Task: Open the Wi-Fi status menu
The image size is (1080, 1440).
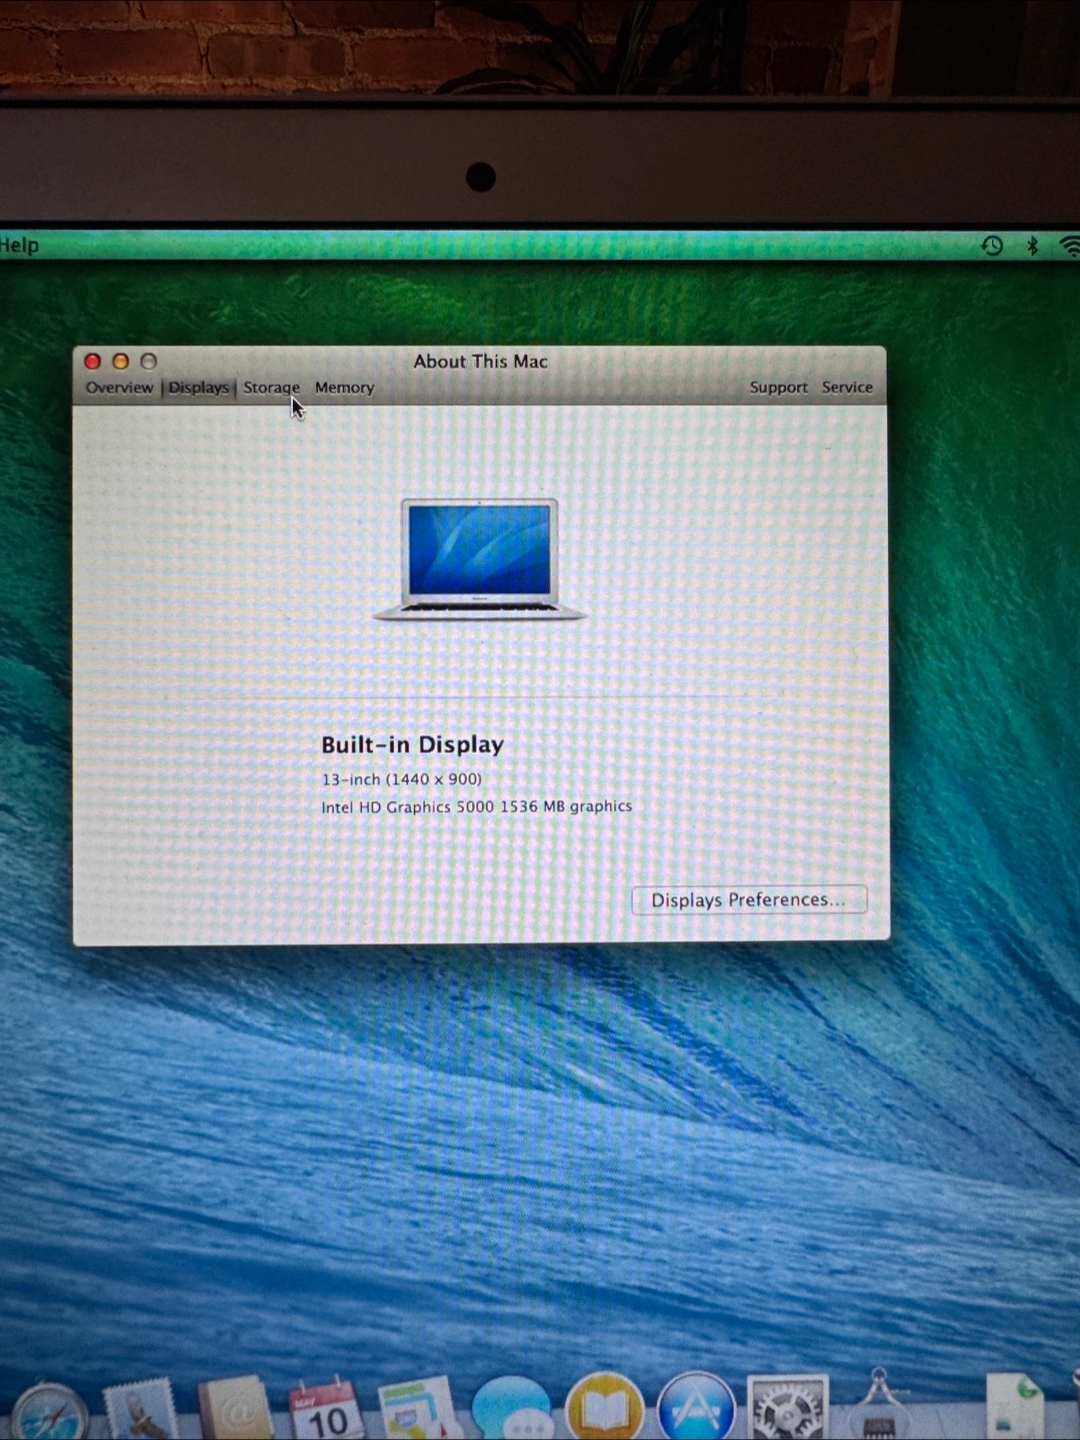Action: coord(1070,245)
